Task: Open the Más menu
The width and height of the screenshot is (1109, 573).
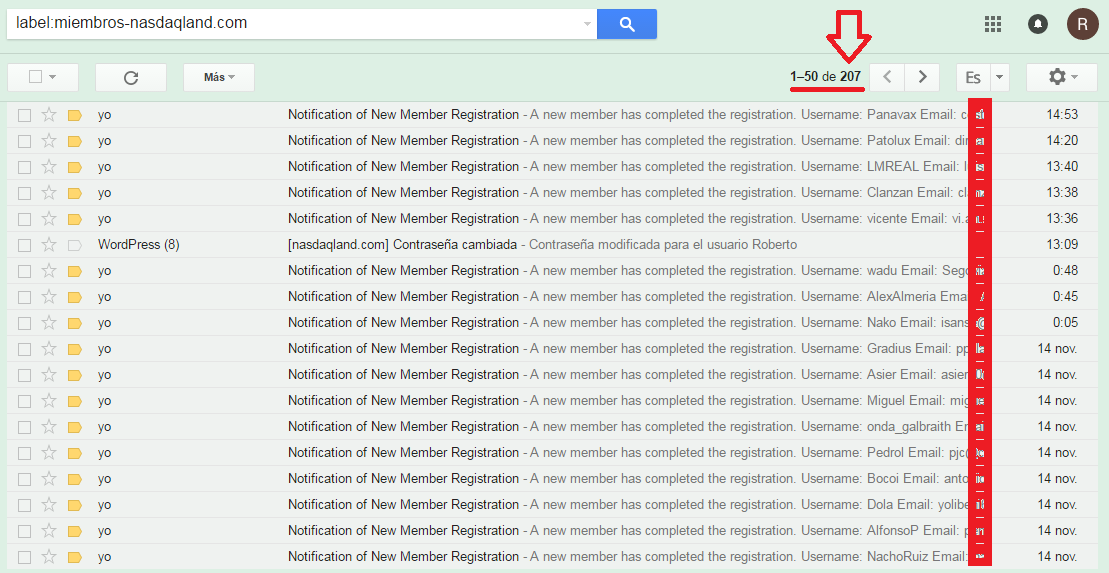Action: point(219,77)
